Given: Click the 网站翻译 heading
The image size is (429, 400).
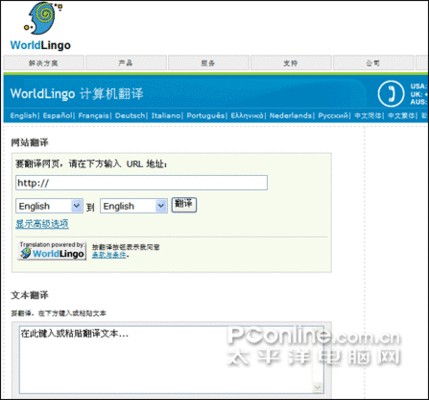Looking at the screenshot, I should 30,143.
